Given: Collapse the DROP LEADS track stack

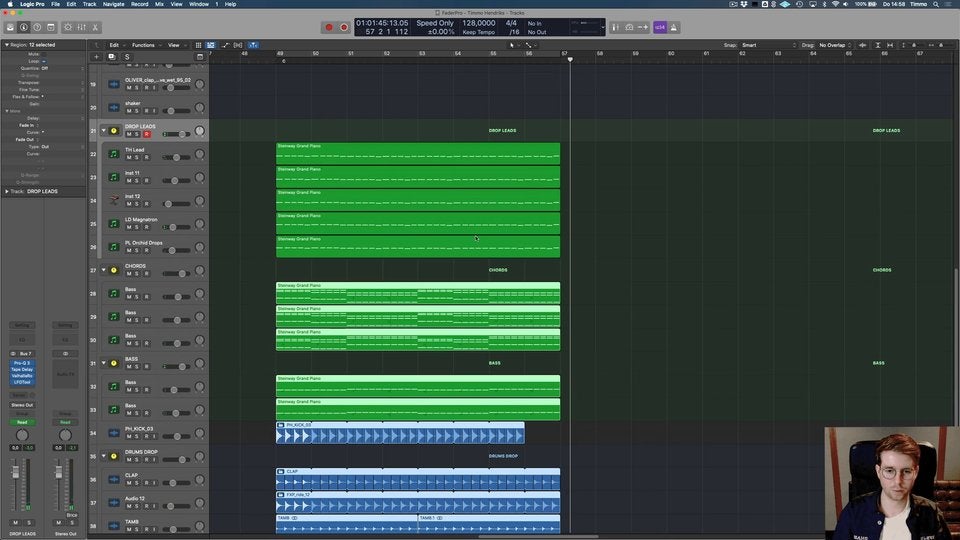Looking at the screenshot, I should pyautogui.click(x=103, y=131).
